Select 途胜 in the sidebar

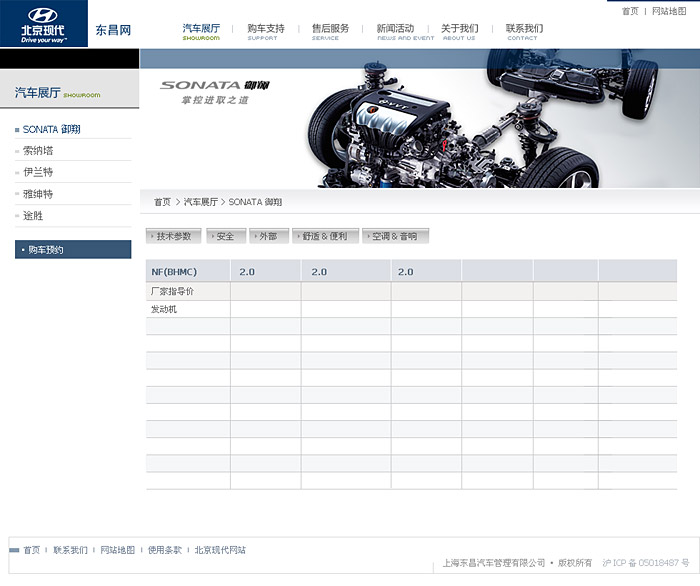(x=33, y=216)
